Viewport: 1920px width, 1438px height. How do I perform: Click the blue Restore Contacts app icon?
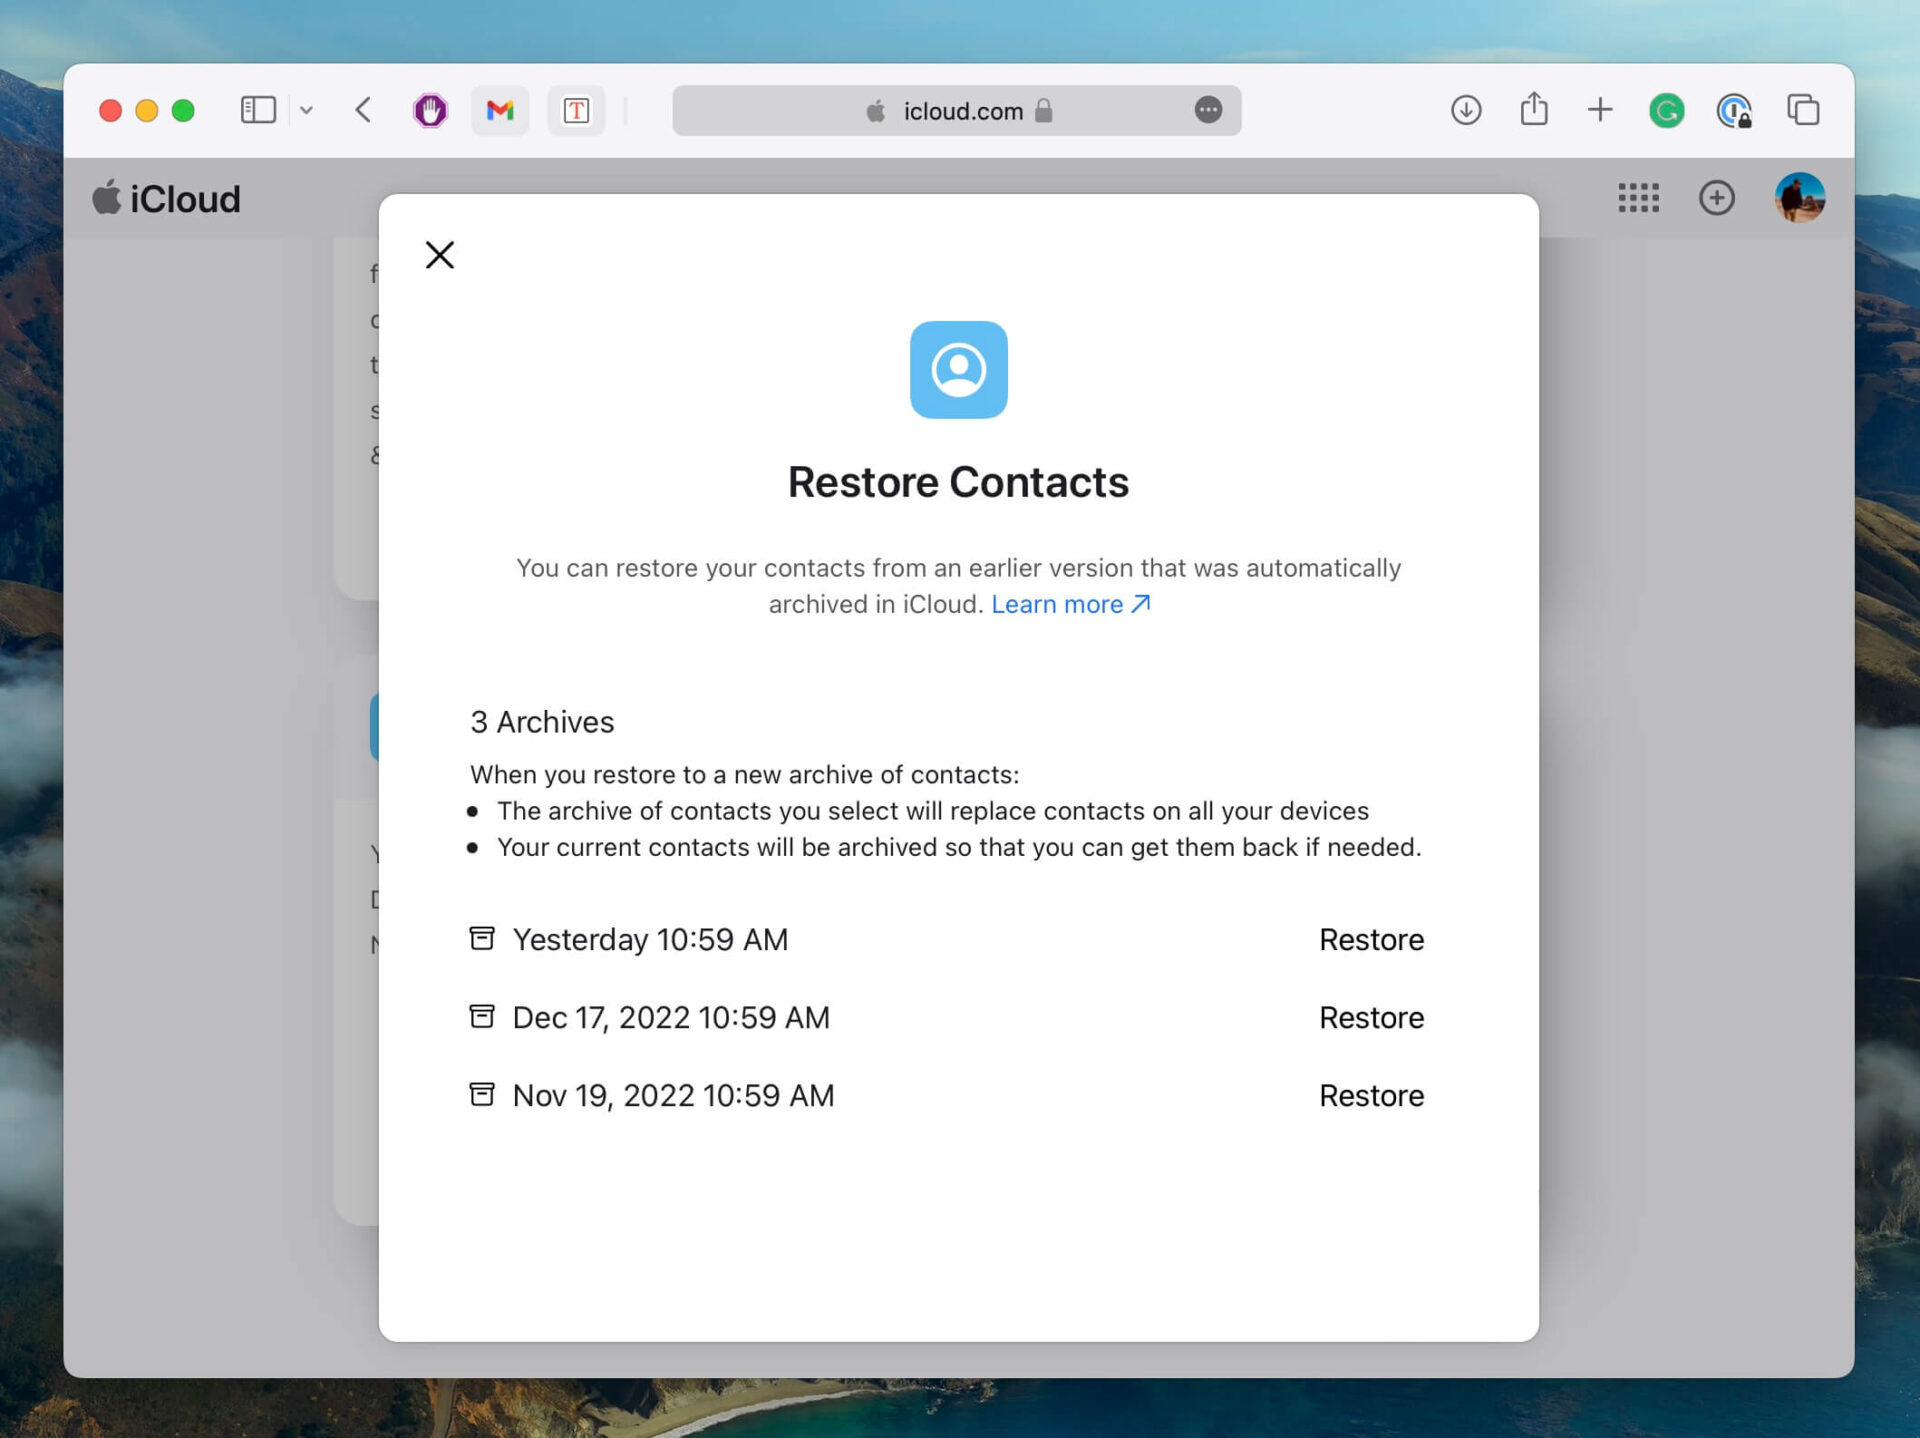959,369
